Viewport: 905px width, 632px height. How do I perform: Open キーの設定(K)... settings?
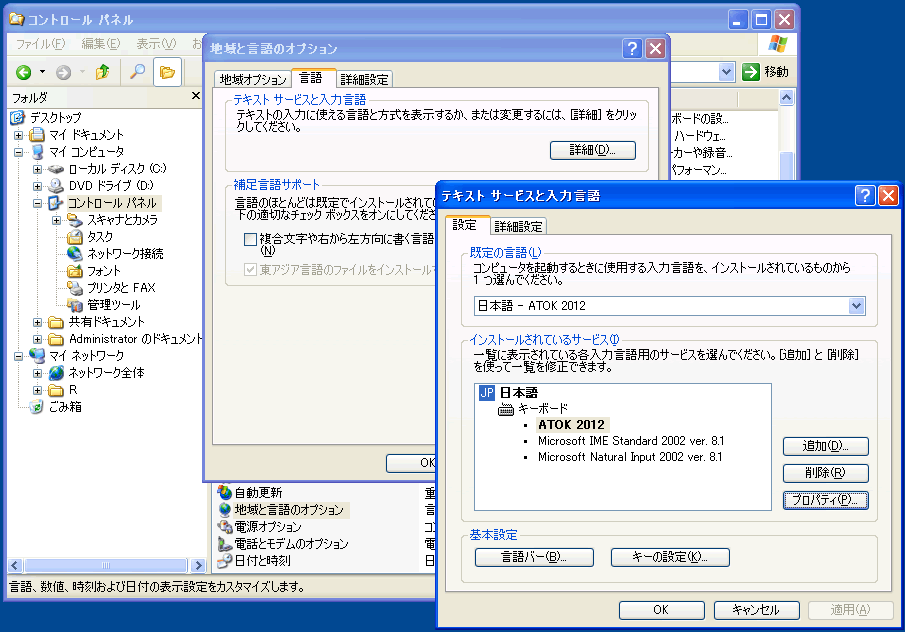[x=670, y=558]
